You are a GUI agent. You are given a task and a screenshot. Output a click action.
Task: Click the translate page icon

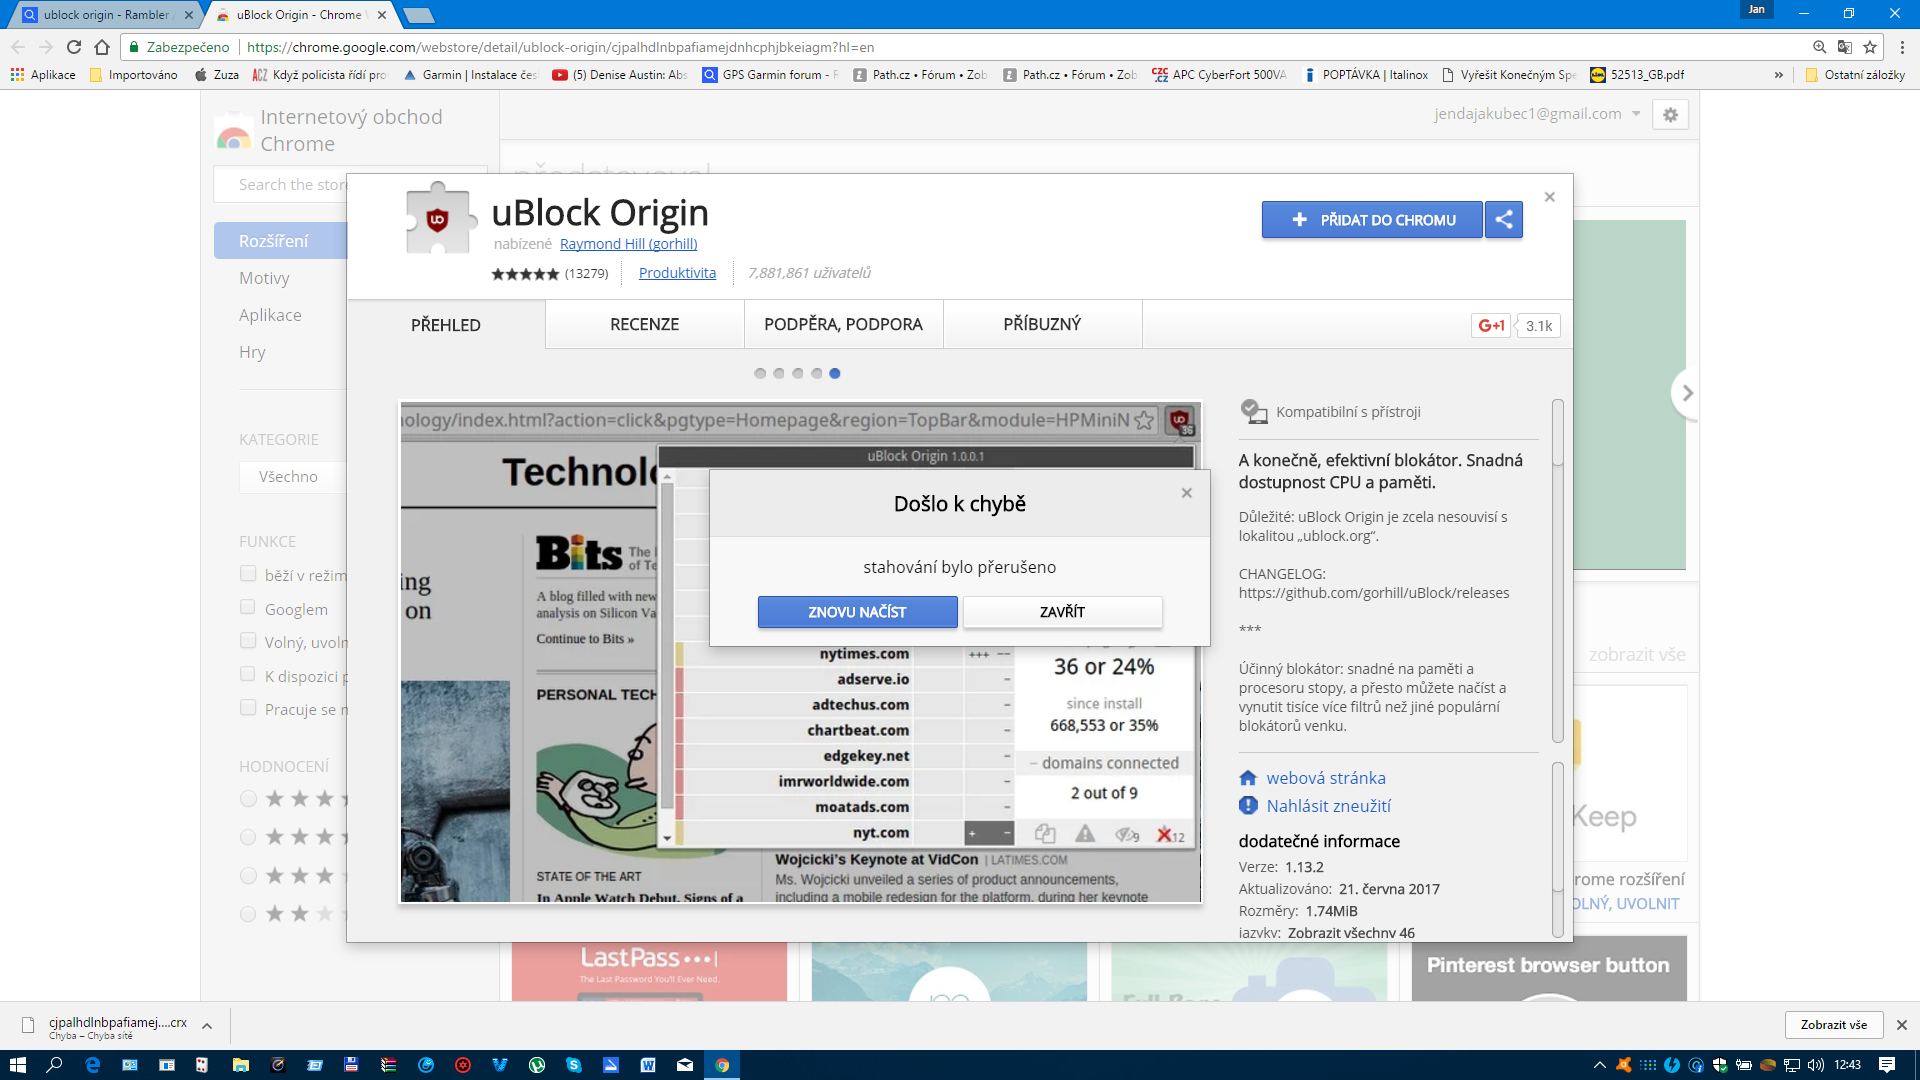(1845, 47)
